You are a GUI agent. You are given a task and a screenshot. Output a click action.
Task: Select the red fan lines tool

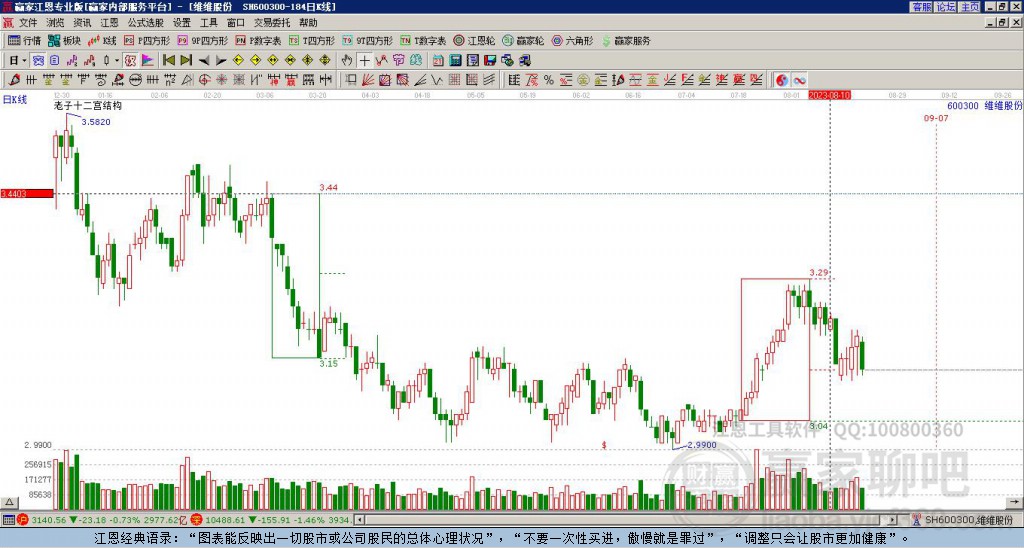tap(368, 80)
